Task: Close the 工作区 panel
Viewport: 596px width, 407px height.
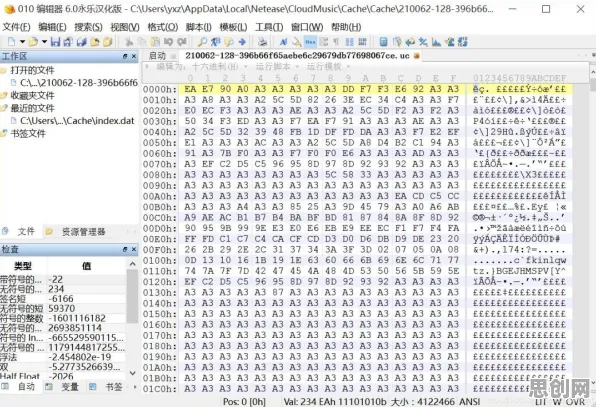Action: (x=134, y=56)
